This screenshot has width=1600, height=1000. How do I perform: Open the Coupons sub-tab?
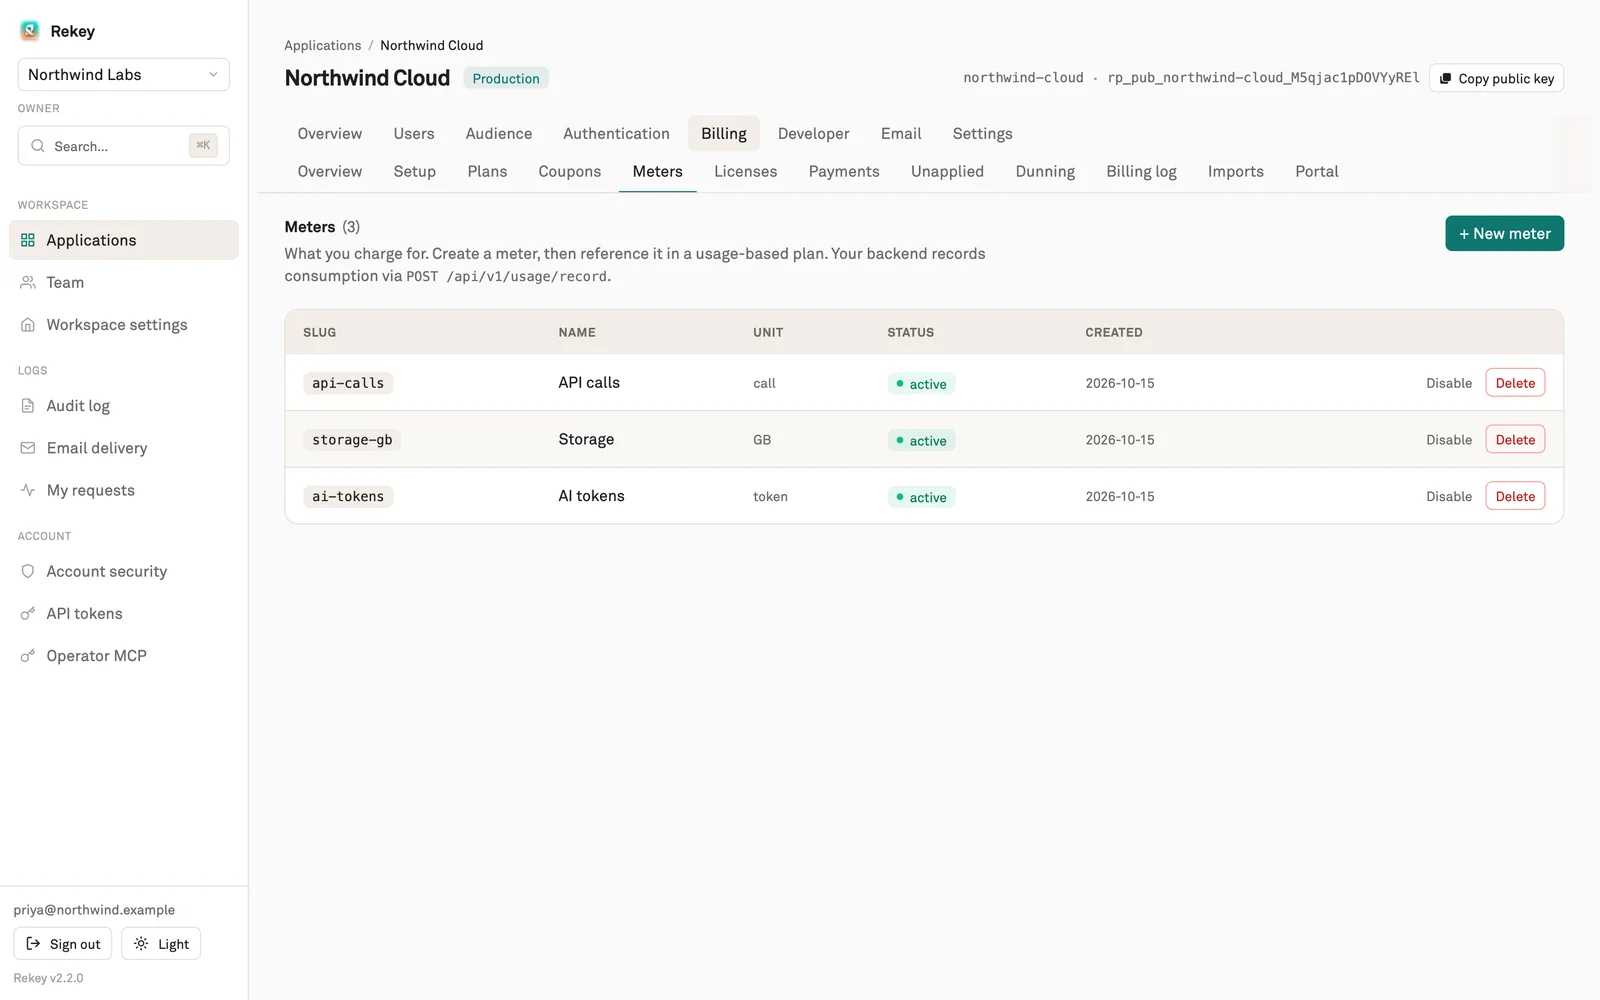point(570,172)
